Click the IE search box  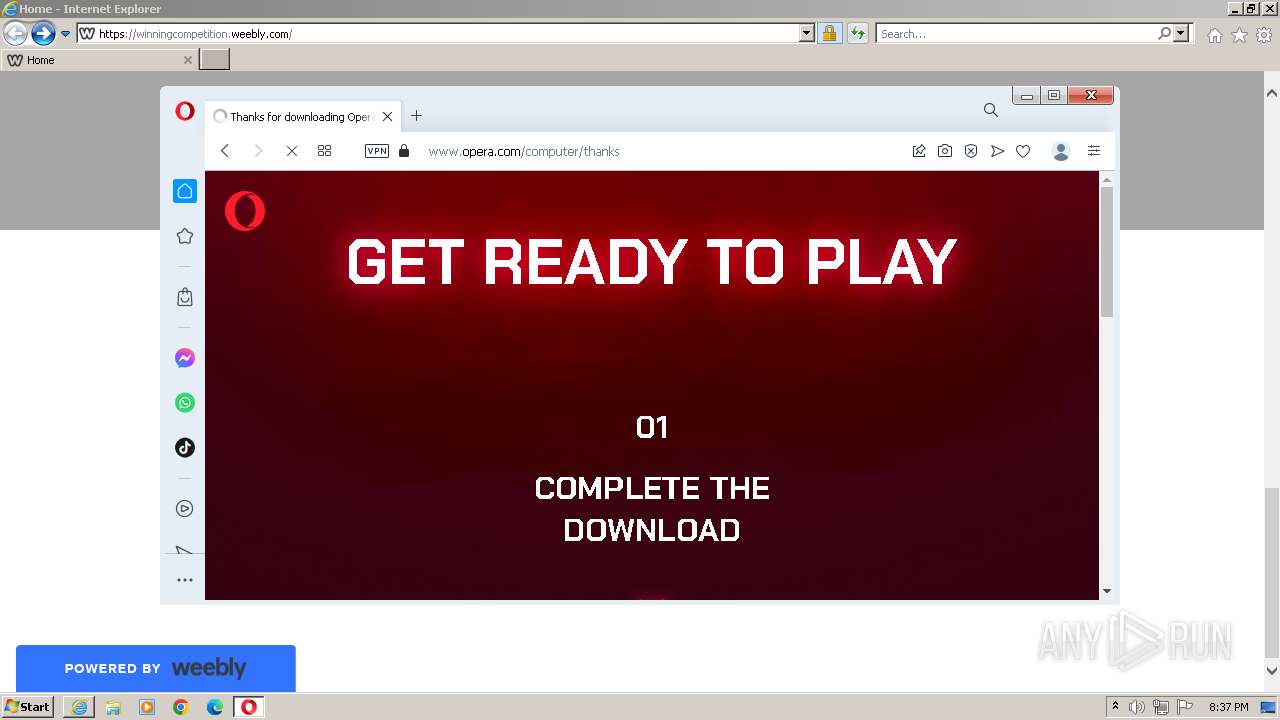pyautogui.click(x=1015, y=33)
